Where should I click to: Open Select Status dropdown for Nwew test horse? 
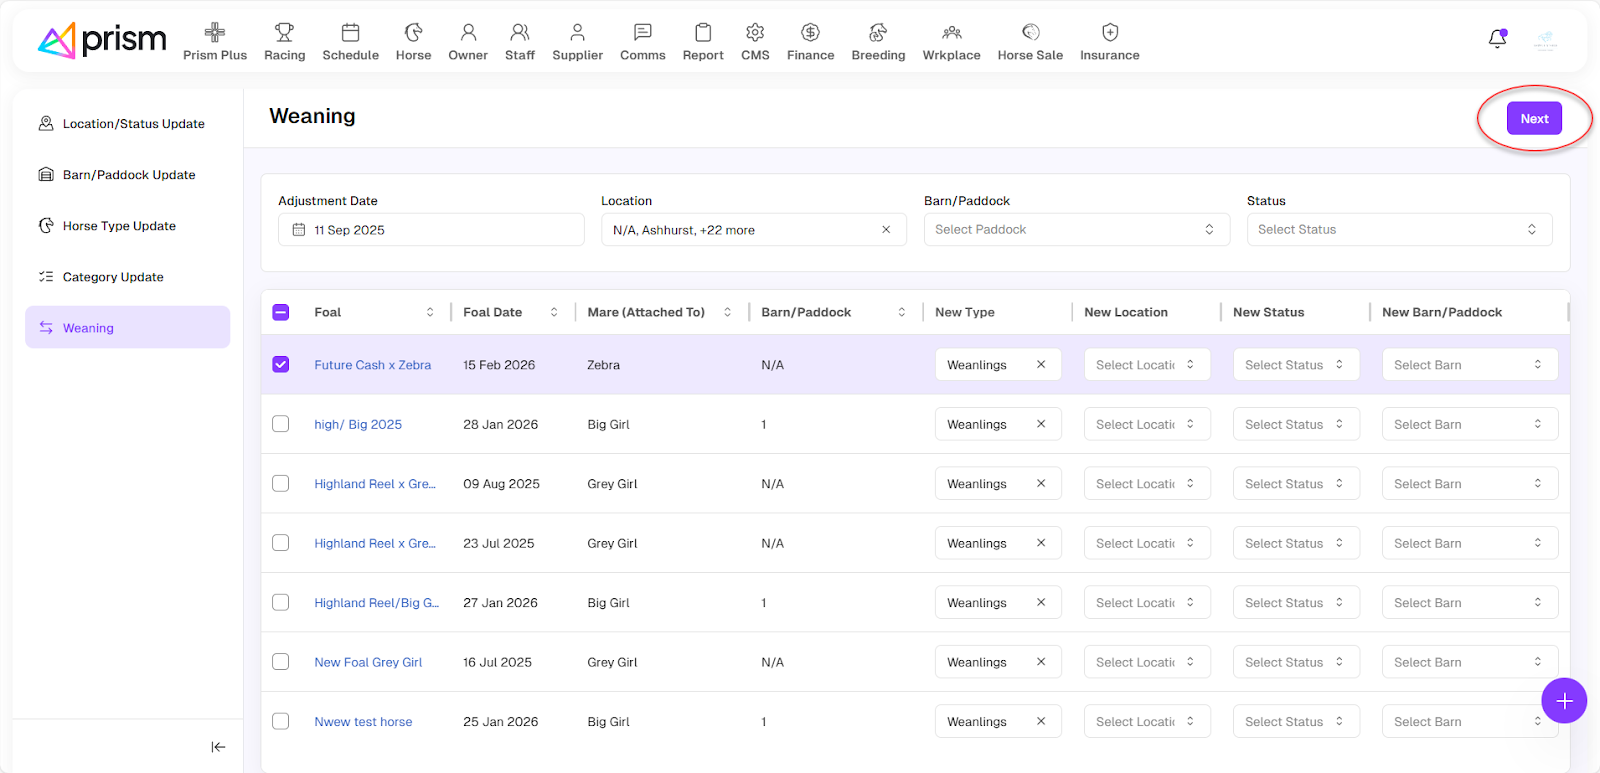pyautogui.click(x=1295, y=722)
